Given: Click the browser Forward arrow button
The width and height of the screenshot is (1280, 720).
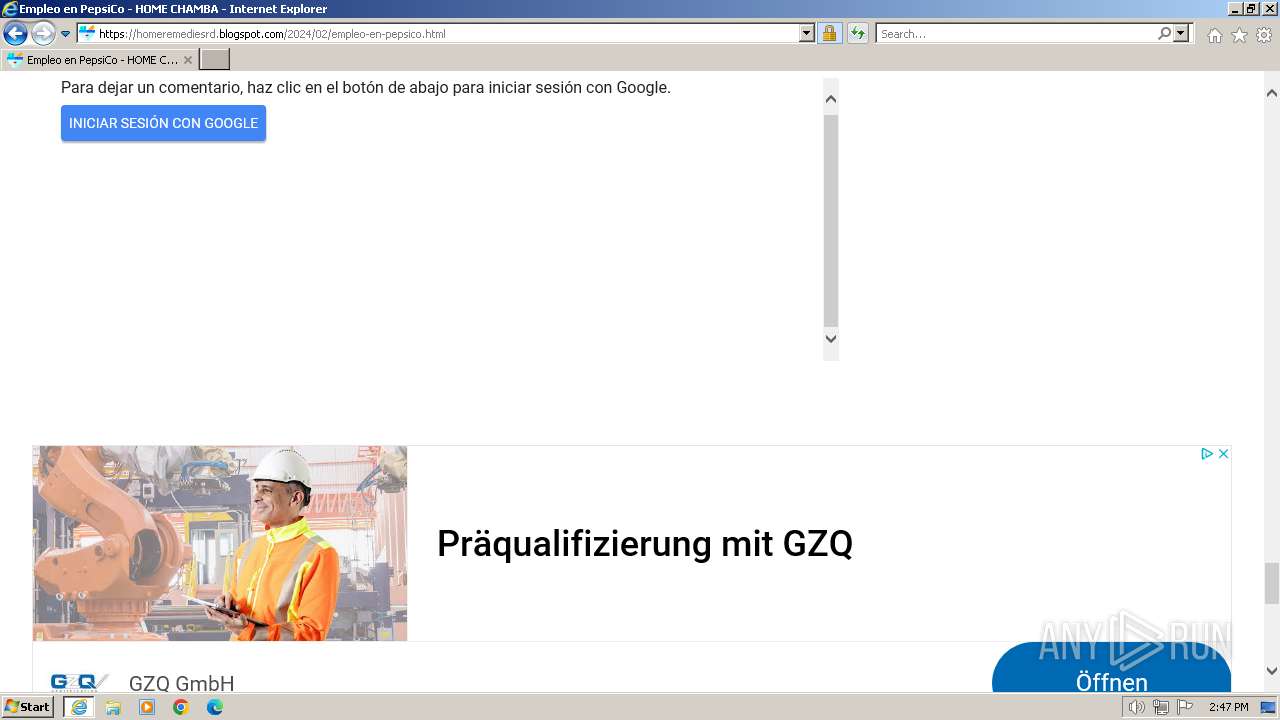Looking at the screenshot, I should [43, 33].
